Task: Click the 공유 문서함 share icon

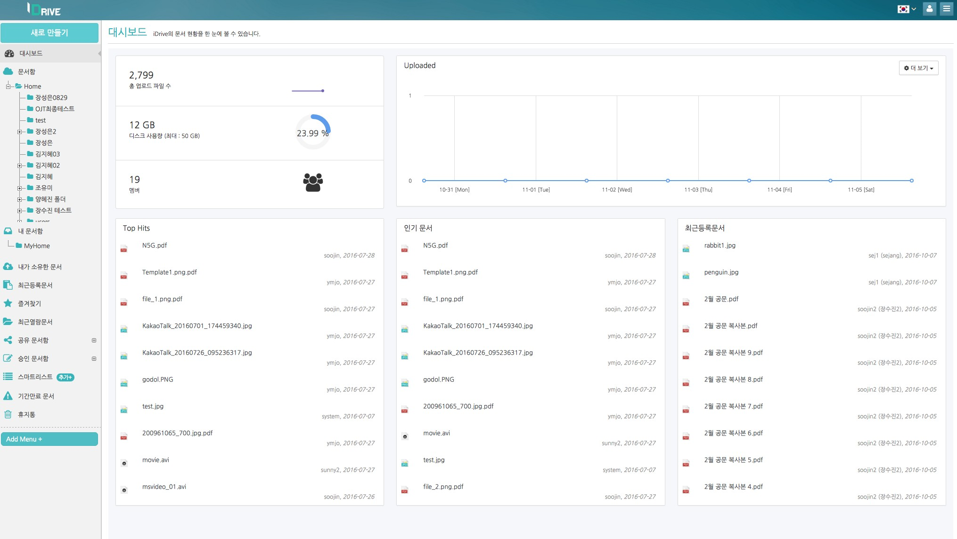Action: 8,340
